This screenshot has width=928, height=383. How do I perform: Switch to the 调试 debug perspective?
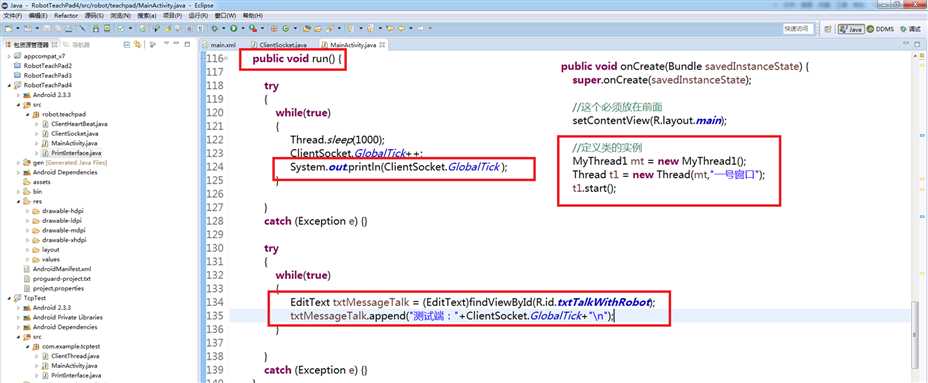910,28
